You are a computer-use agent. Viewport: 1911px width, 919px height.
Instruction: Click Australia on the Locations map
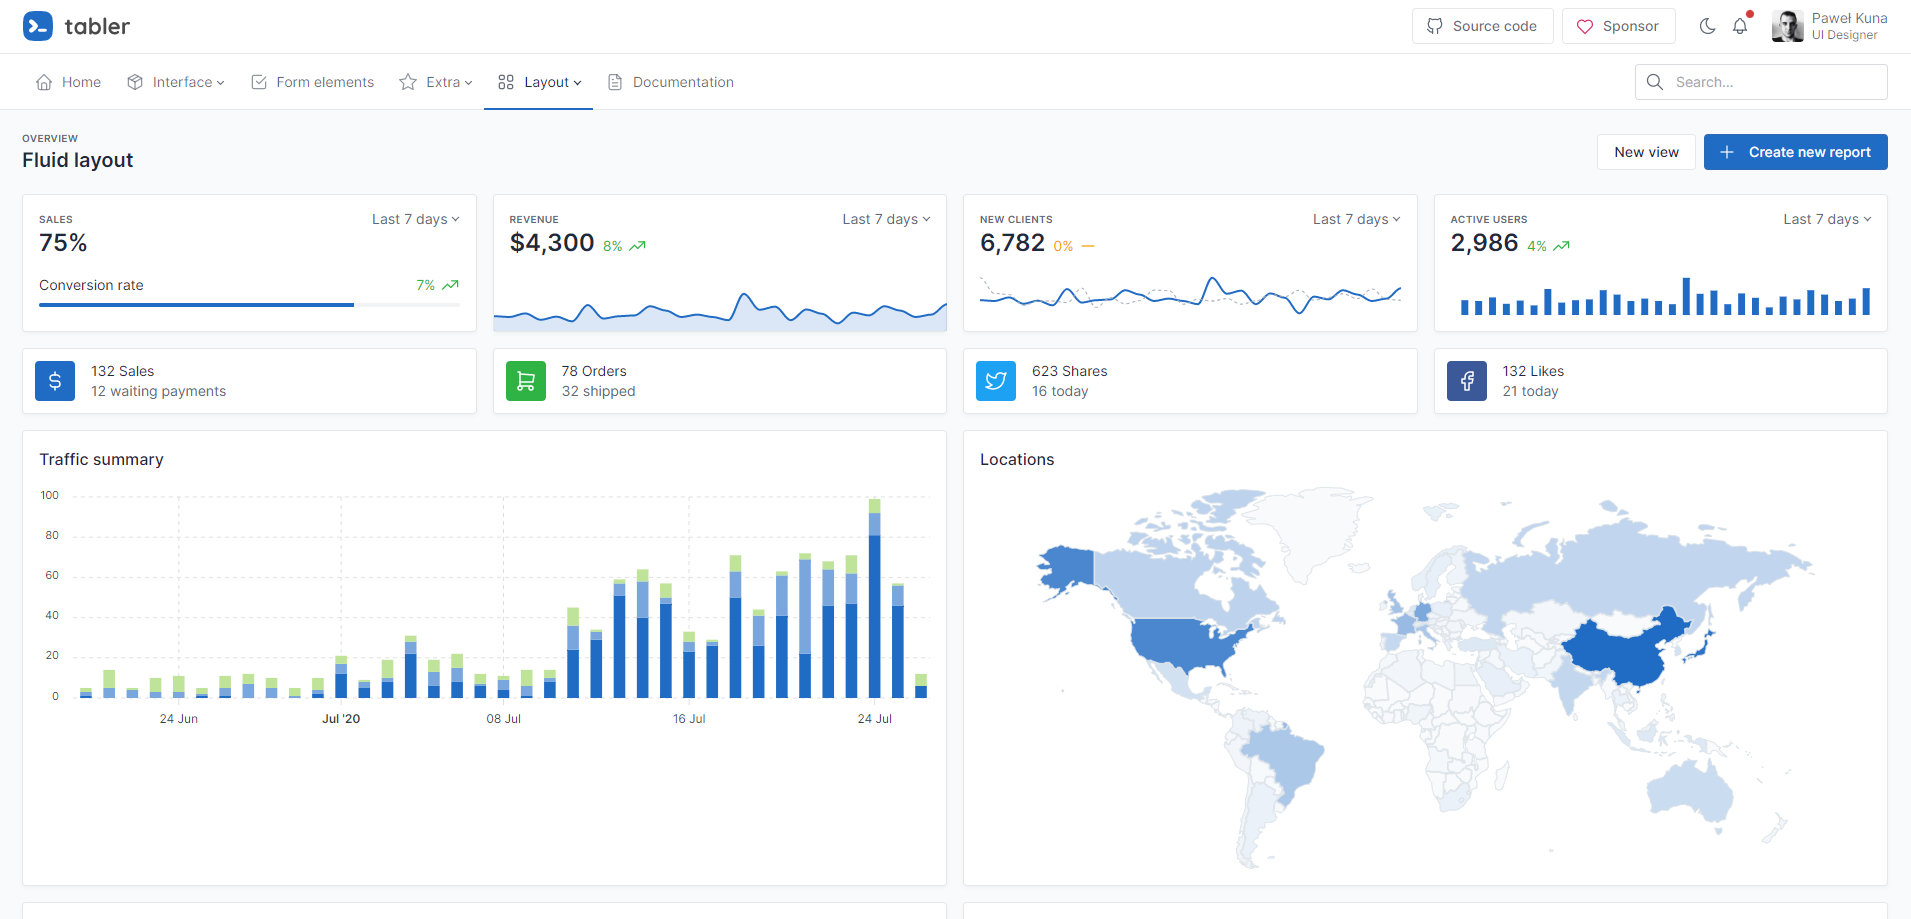tap(1690, 789)
